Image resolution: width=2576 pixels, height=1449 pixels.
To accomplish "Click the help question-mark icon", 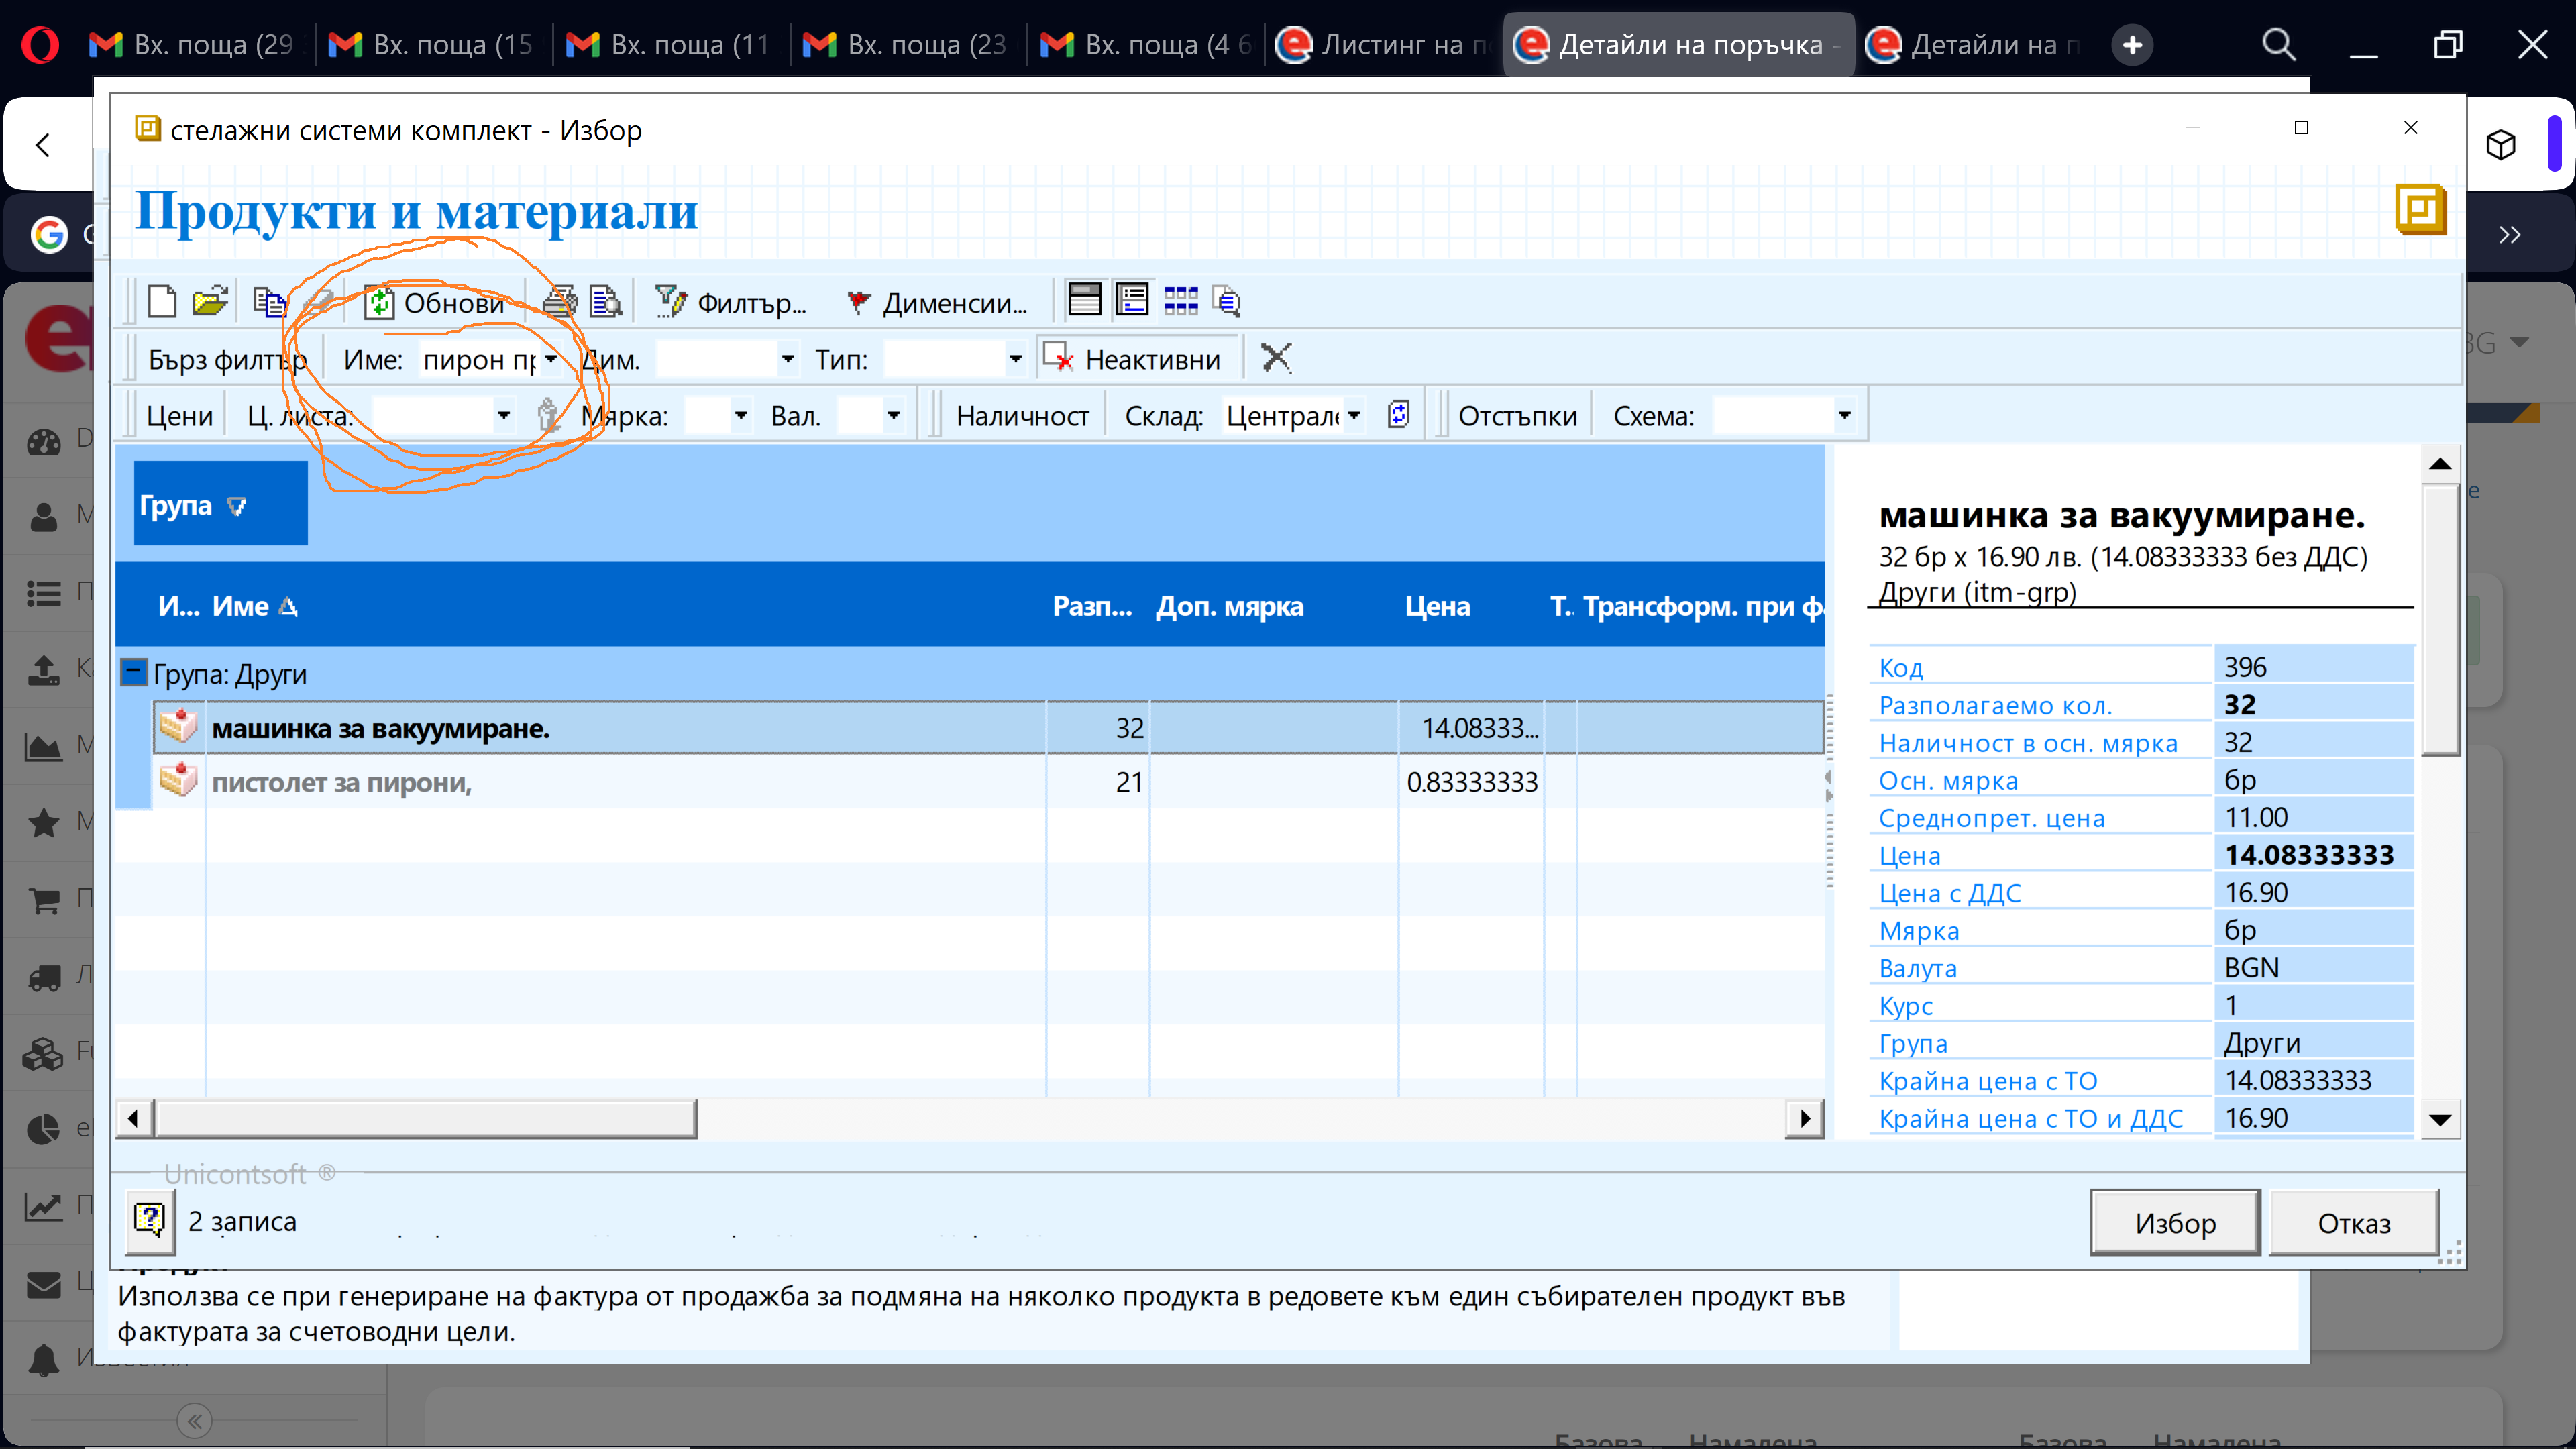I will point(149,1221).
